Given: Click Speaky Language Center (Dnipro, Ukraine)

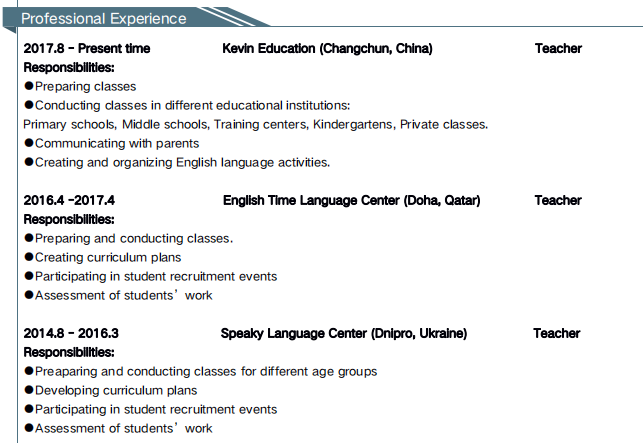Looking at the screenshot, I should (x=344, y=333).
